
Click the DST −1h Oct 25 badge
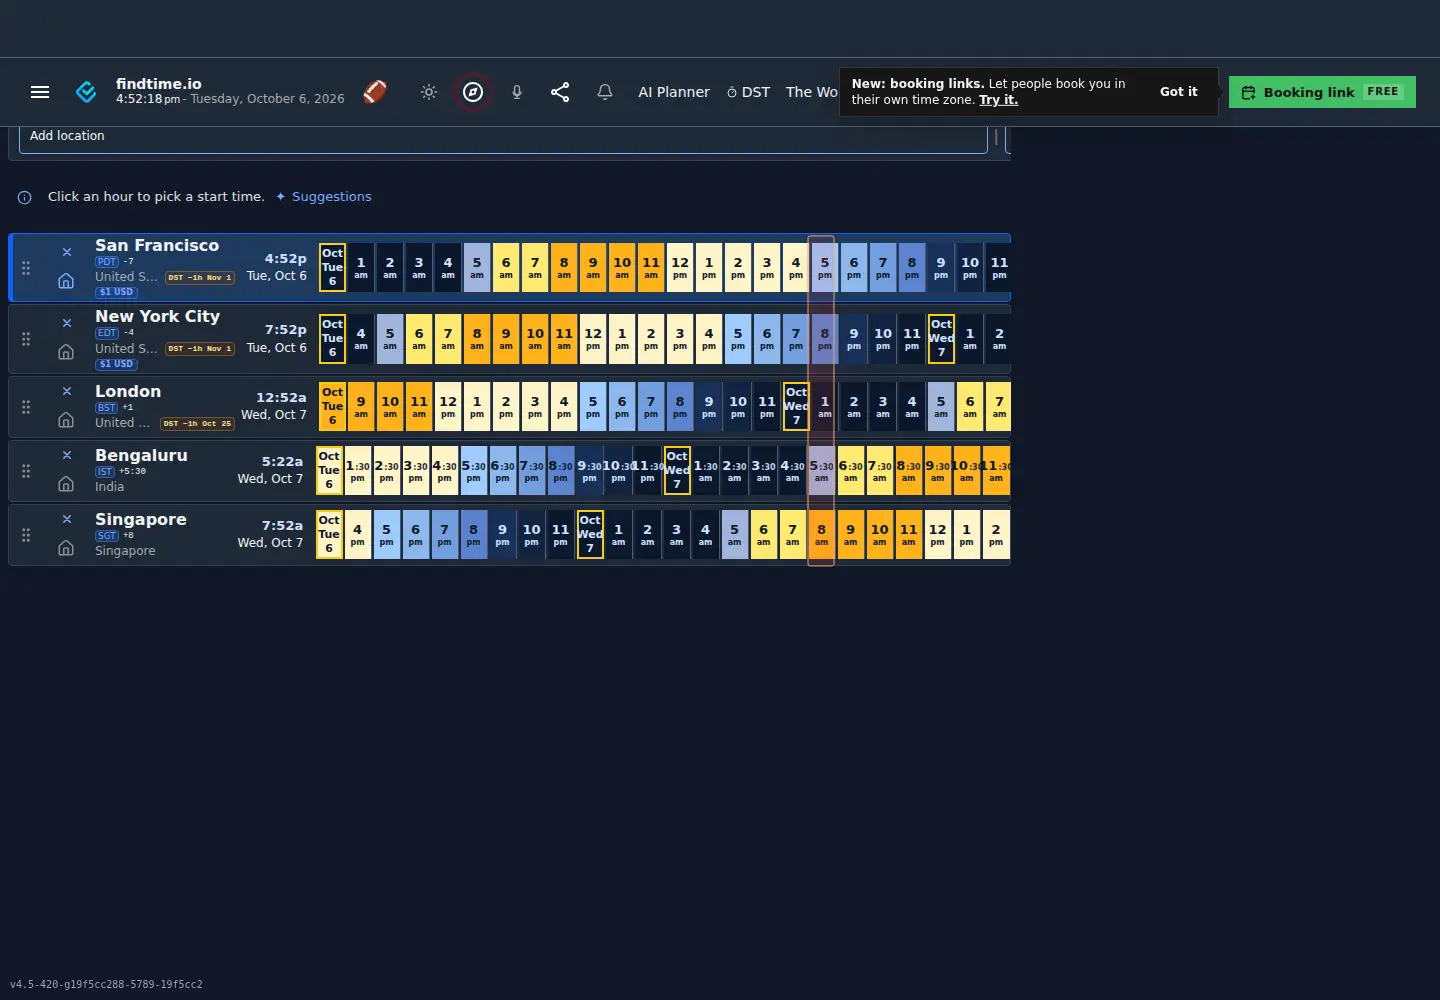198,424
